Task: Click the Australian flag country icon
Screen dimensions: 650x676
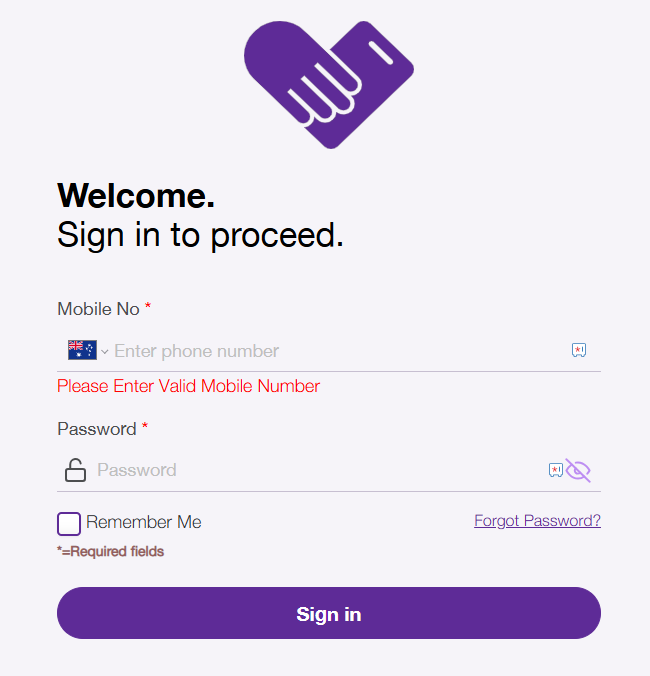Action: coord(82,350)
